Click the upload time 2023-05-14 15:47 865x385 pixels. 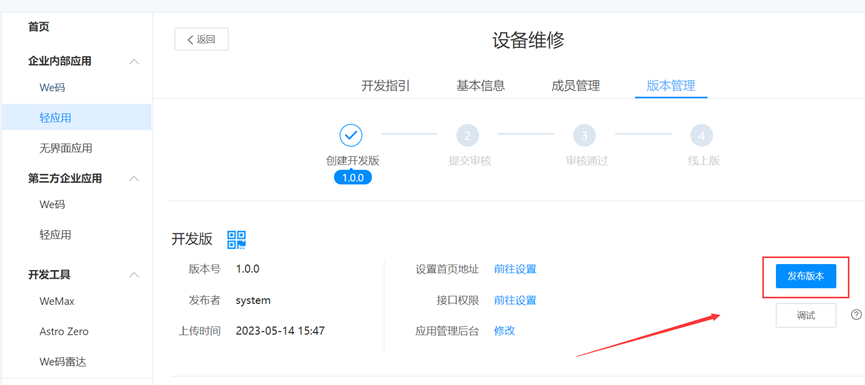pos(280,331)
